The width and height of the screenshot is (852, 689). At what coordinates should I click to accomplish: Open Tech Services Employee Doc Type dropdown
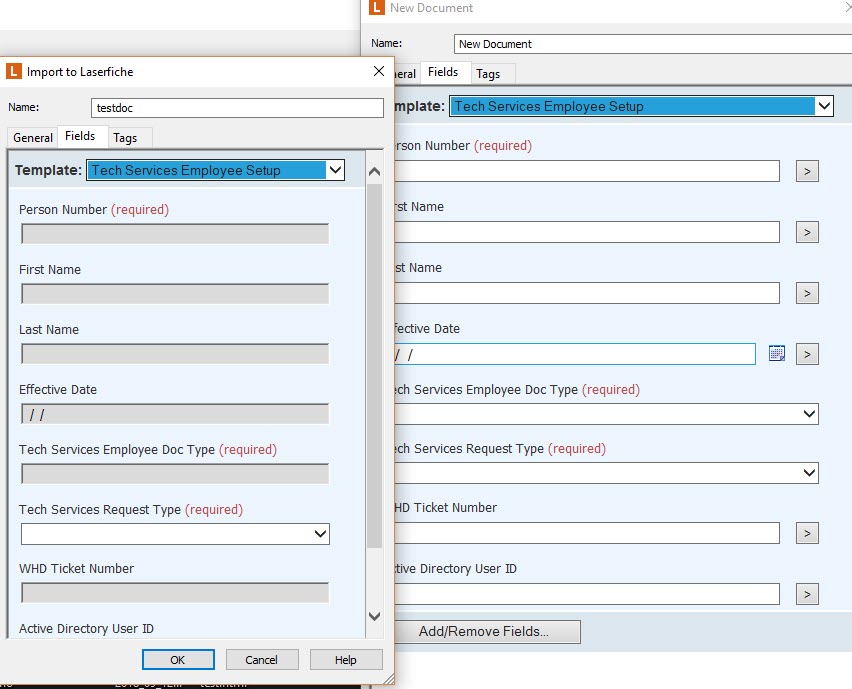pyautogui.click(x=809, y=414)
